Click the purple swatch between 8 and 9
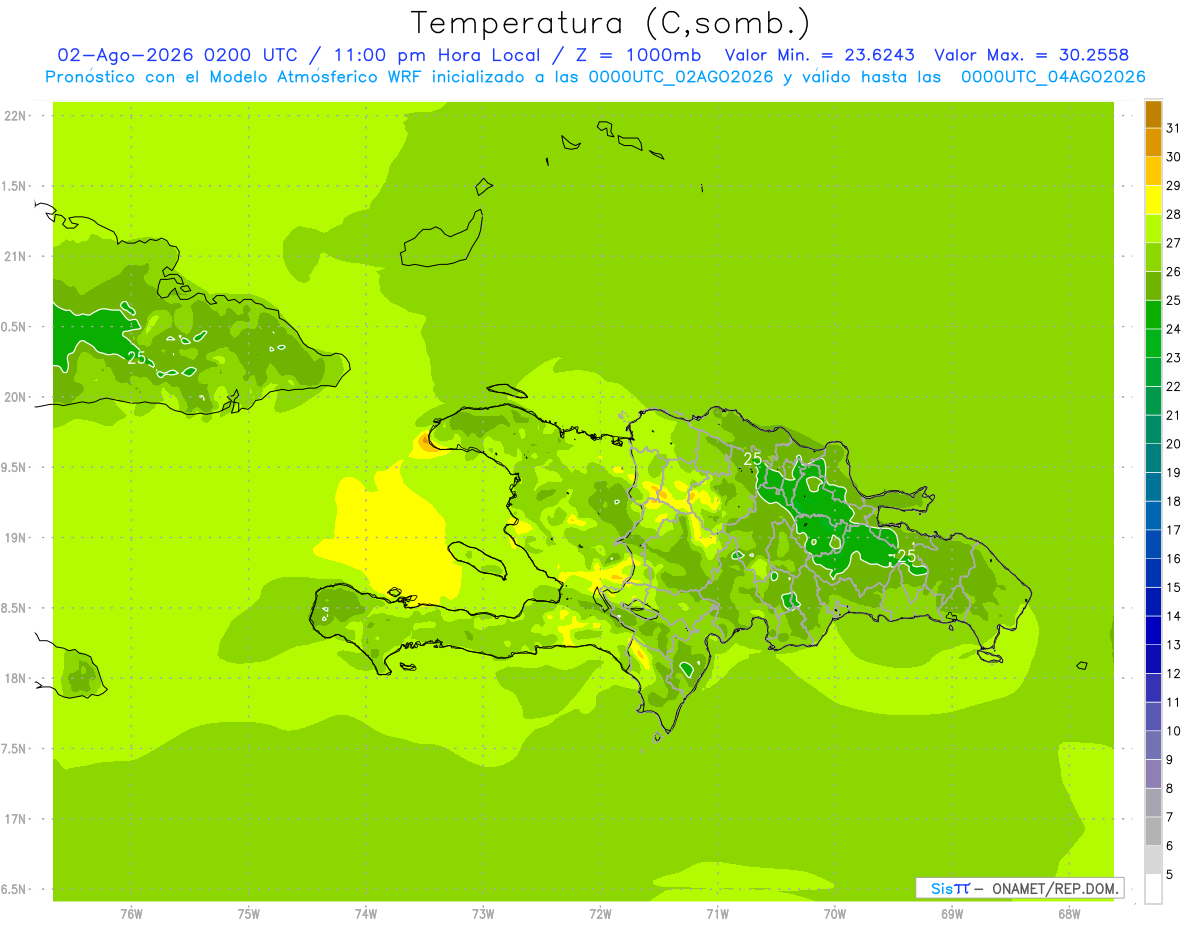Viewport: 1200px width, 927px height. pos(1153,774)
